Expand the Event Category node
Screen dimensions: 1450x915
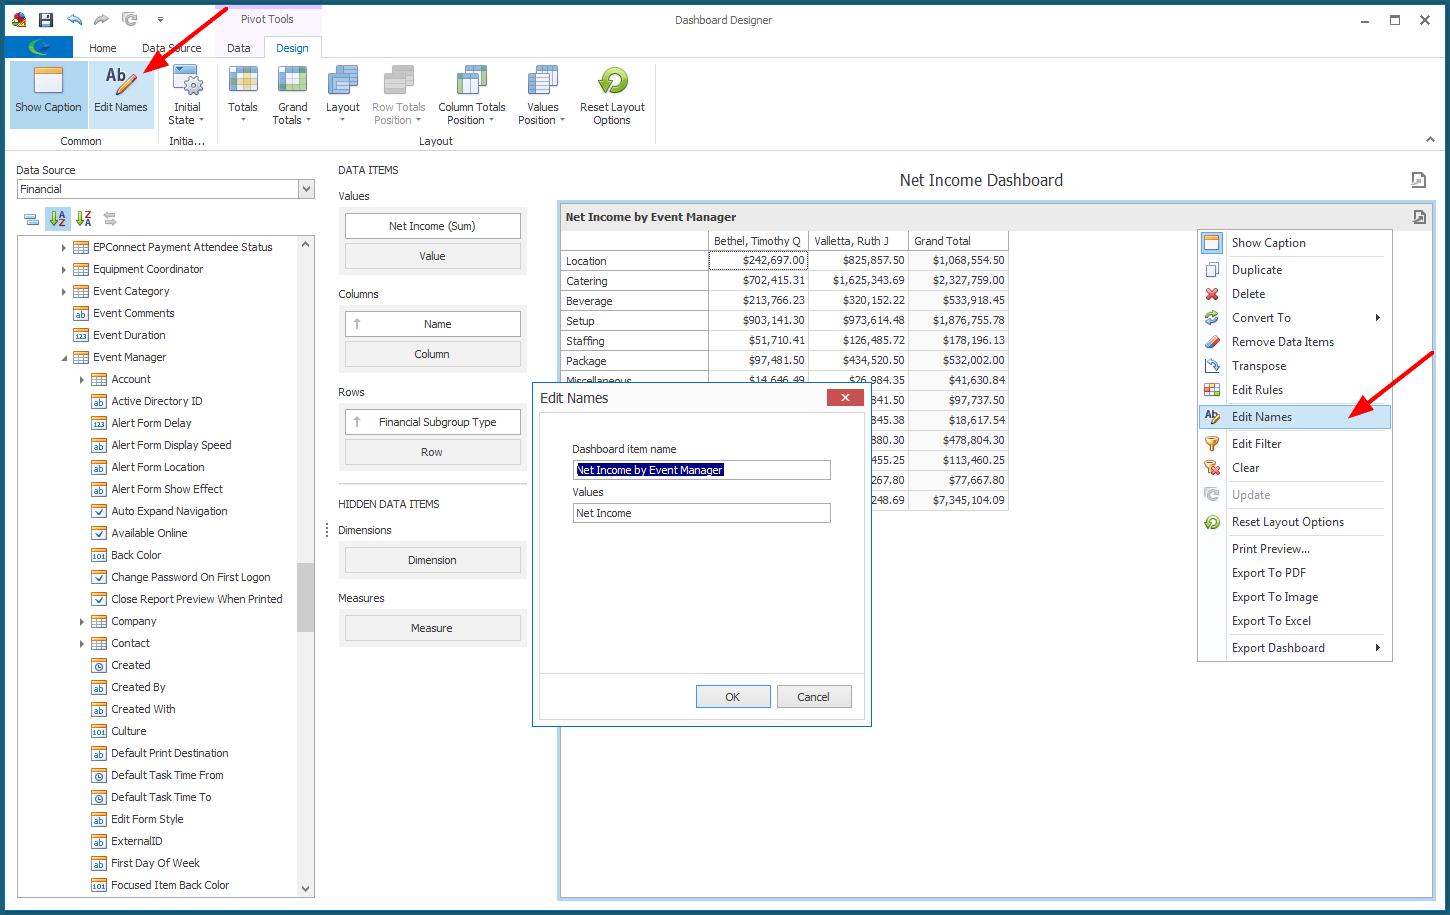point(64,291)
